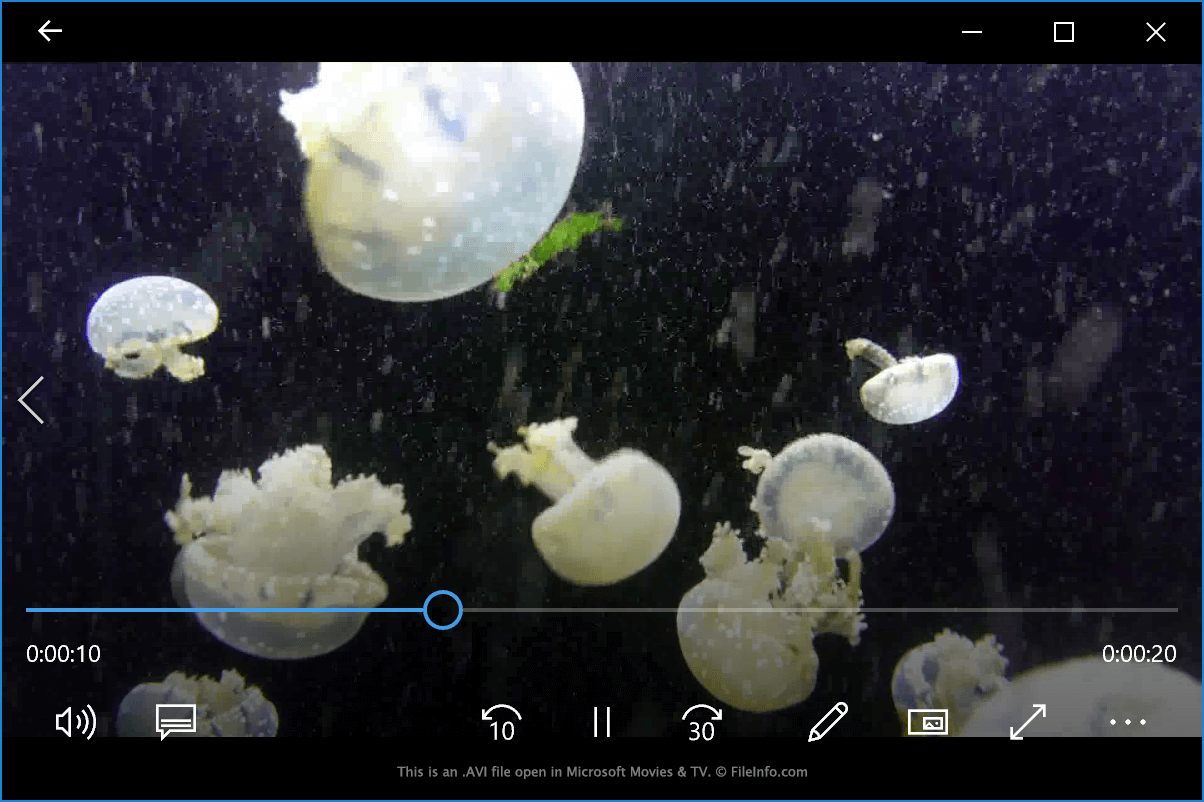1204x802 pixels.
Task: Maximize the Movies & TV window
Action: click(1064, 32)
